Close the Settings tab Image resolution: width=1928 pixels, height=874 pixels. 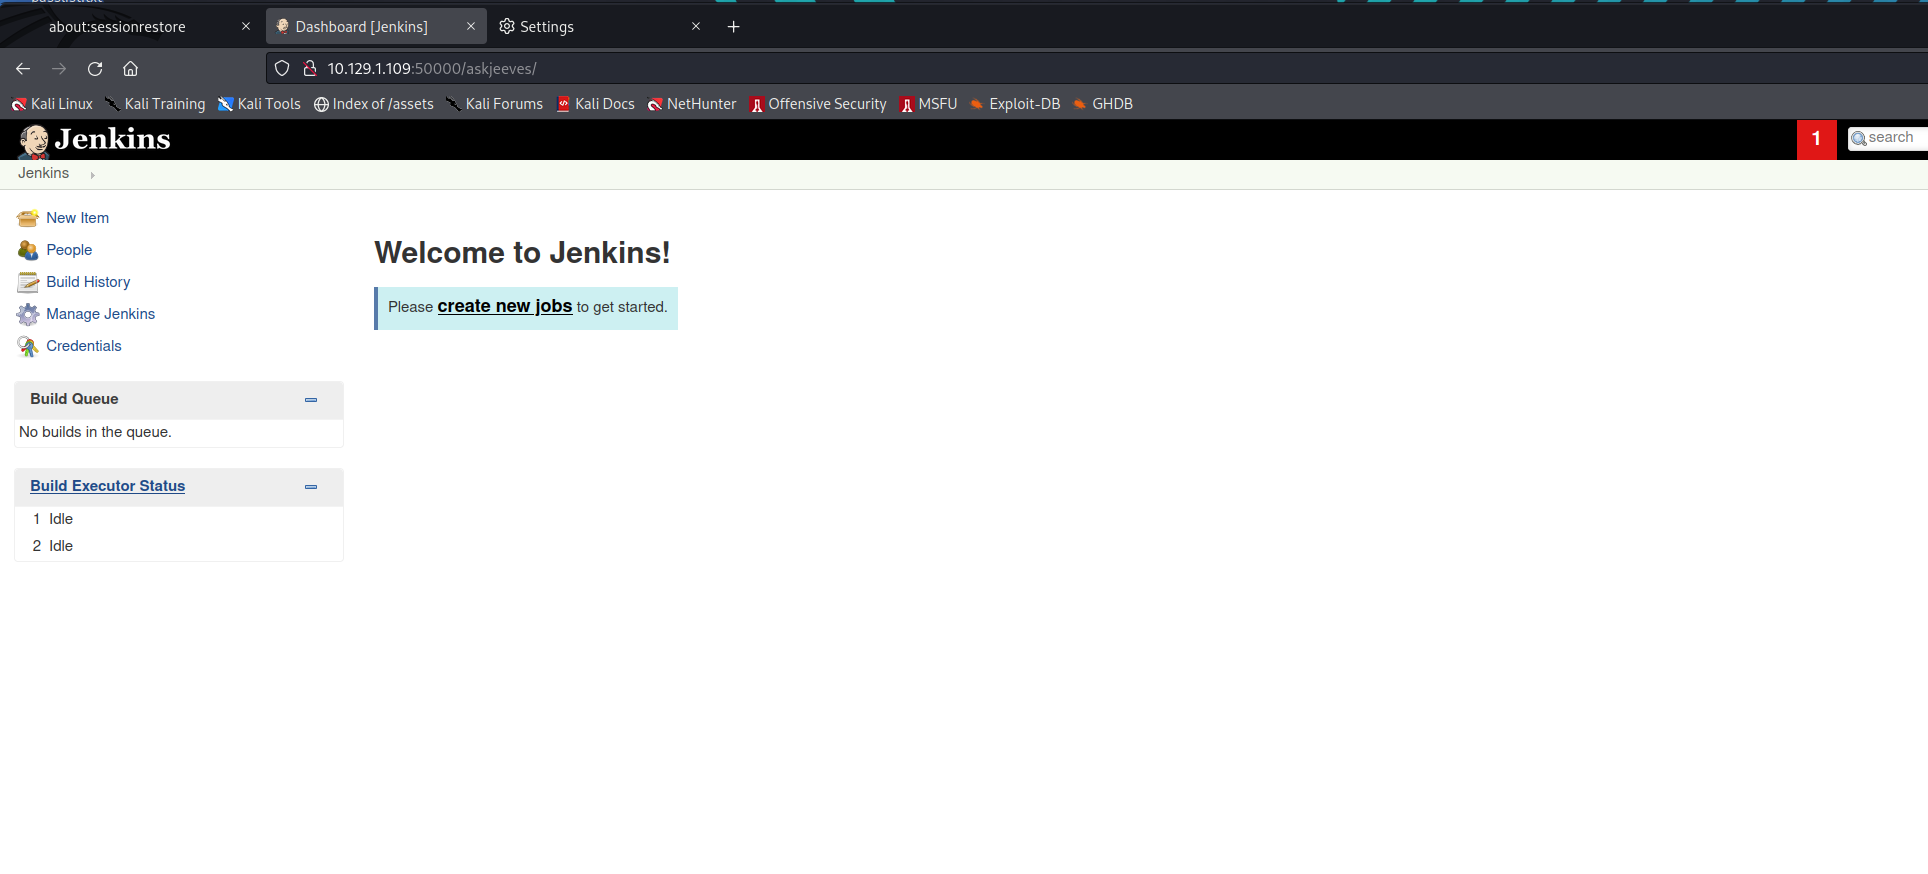[696, 27]
